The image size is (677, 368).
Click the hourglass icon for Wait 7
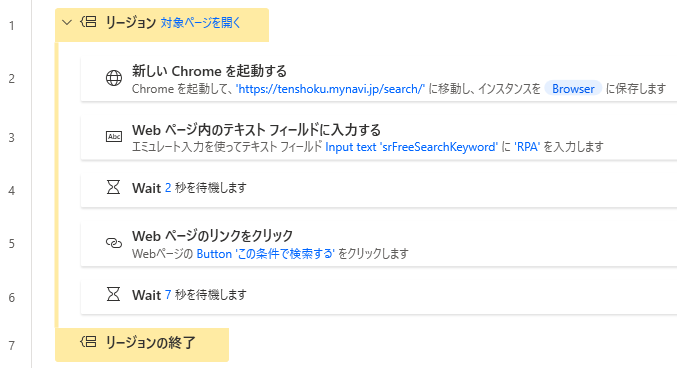tap(114, 295)
